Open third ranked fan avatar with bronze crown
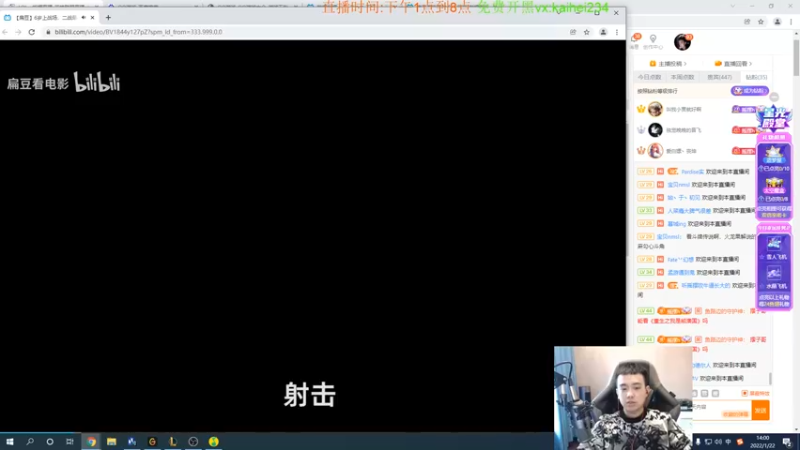The image size is (800, 450). point(655,151)
